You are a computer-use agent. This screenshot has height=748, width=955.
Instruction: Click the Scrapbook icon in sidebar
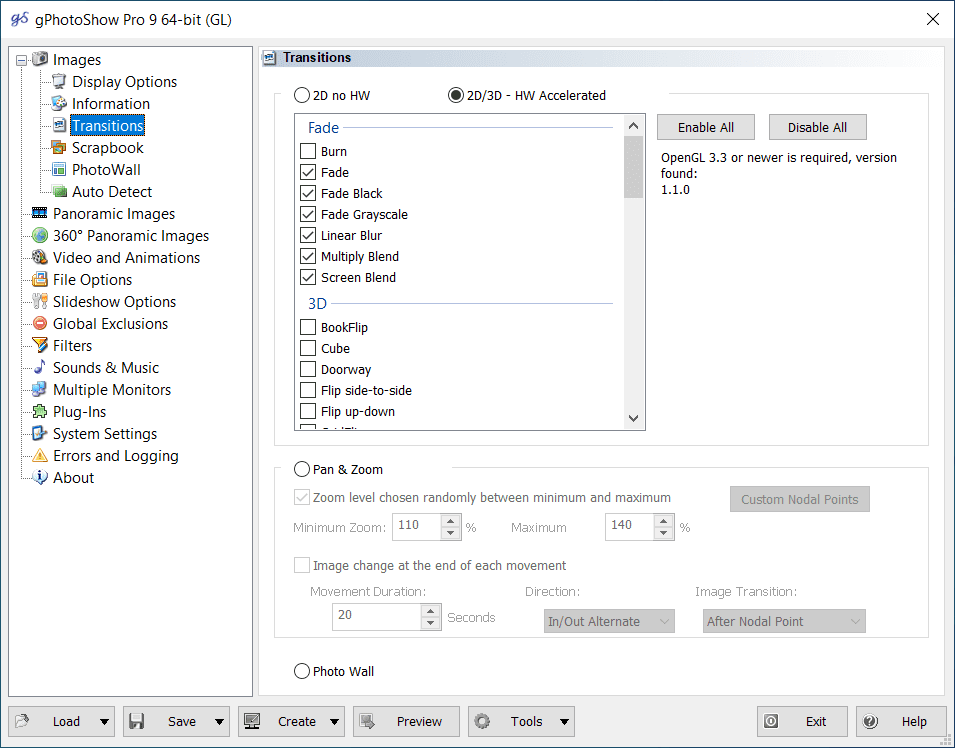[59, 147]
